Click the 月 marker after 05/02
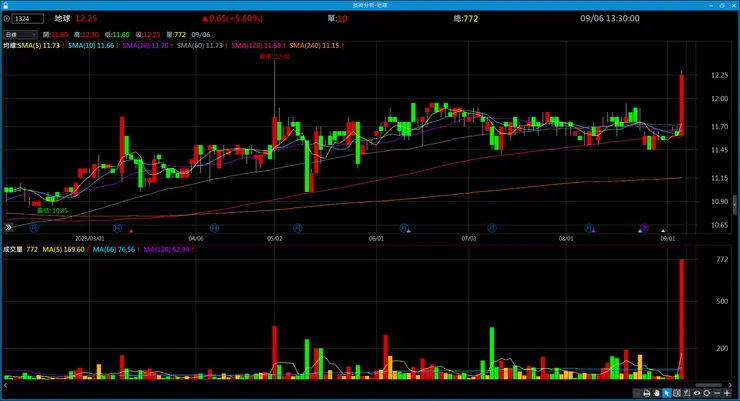Image resolution: width=740 pixels, height=401 pixels. tap(298, 228)
